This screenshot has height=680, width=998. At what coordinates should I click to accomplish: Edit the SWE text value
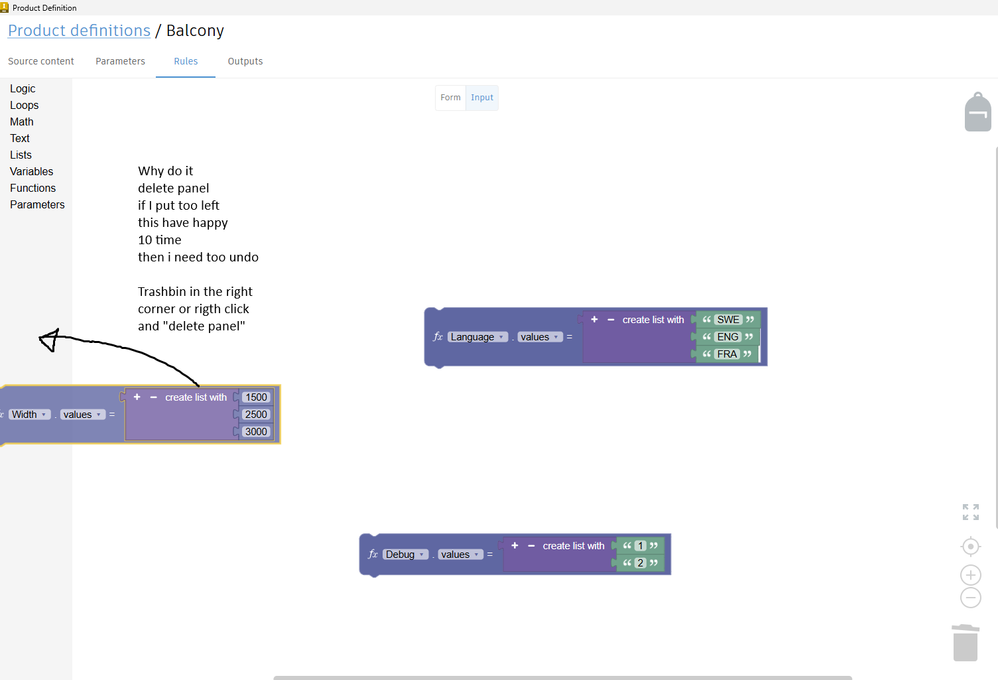click(x=728, y=320)
